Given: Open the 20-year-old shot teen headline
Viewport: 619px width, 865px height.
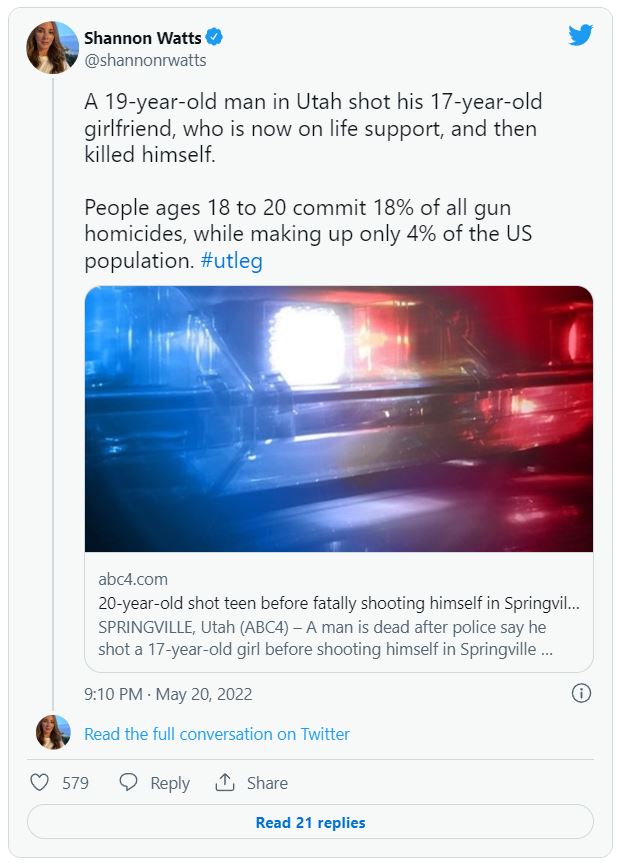Looking at the screenshot, I should (x=338, y=605).
